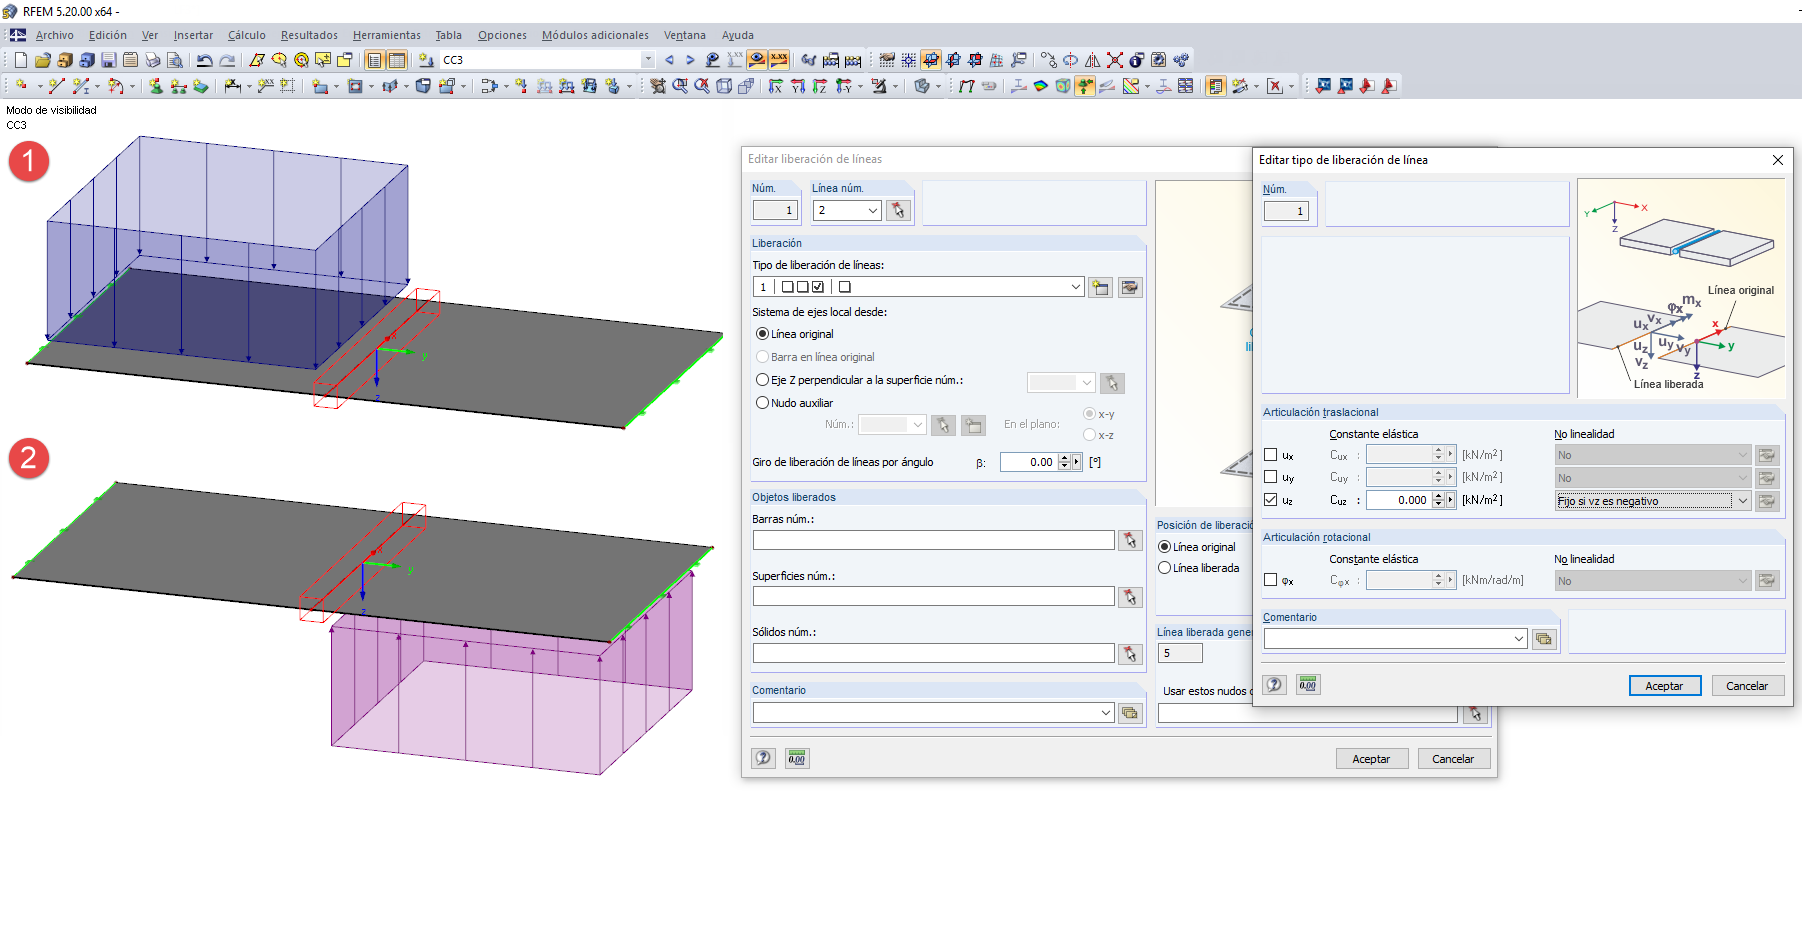Viewport: 1802px width, 934px height.
Task: Click the Superficies núm. input field
Action: [934, 597]
